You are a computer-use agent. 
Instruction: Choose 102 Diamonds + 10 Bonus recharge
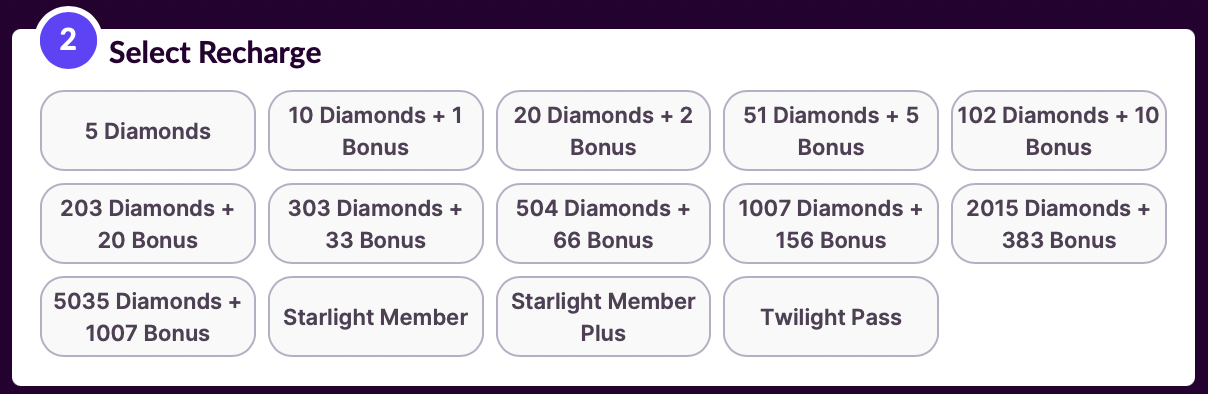coord(1059,131)
